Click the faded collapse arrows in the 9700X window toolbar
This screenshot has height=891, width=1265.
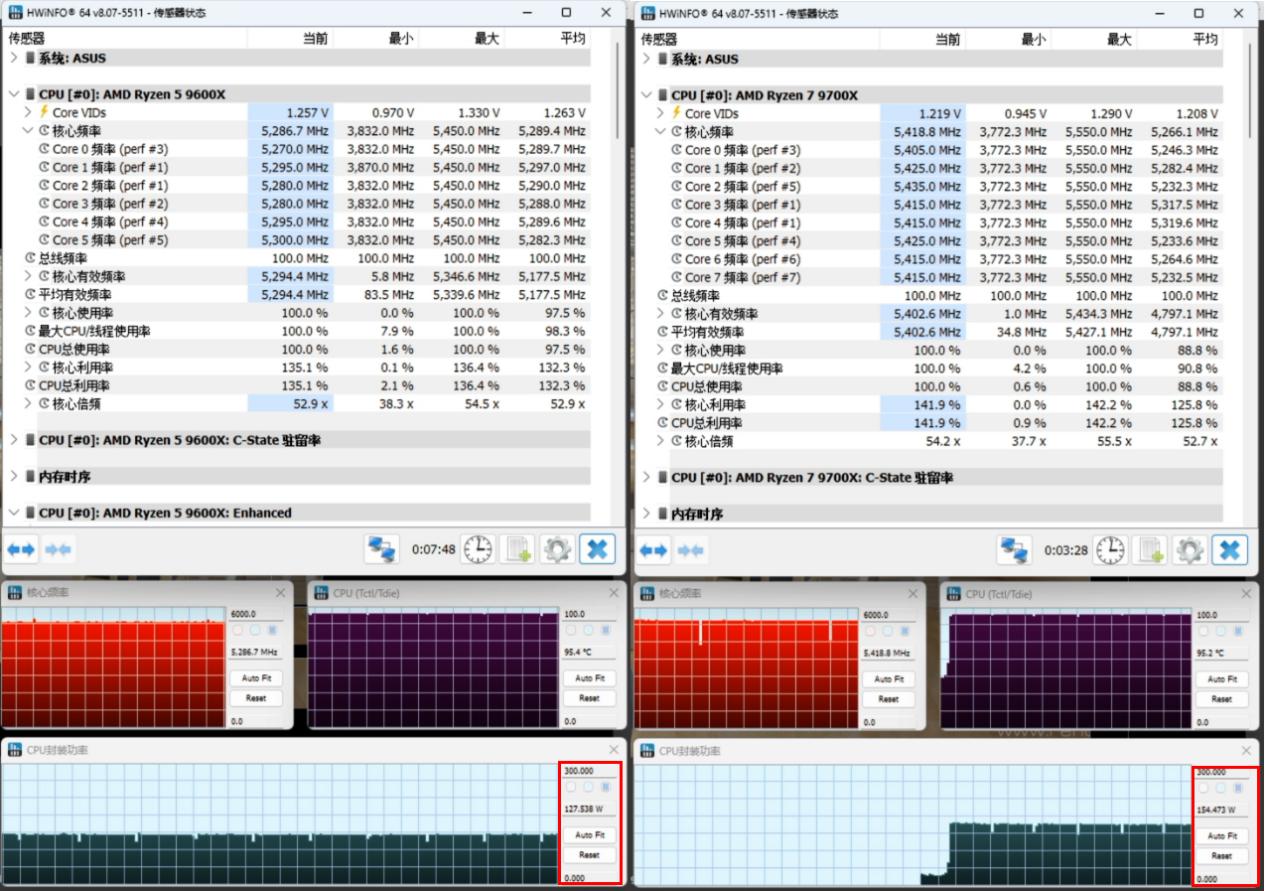point(692,550)
